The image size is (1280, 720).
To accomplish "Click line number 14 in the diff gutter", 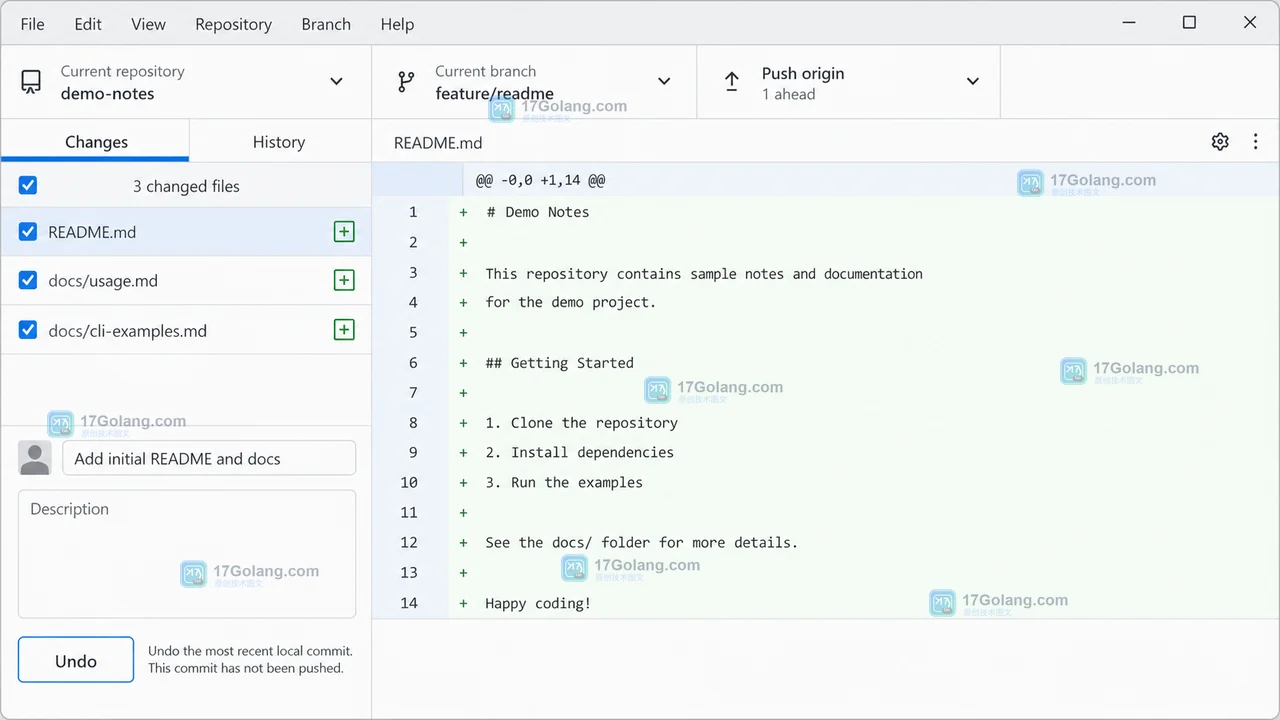I will coord(409,603).
